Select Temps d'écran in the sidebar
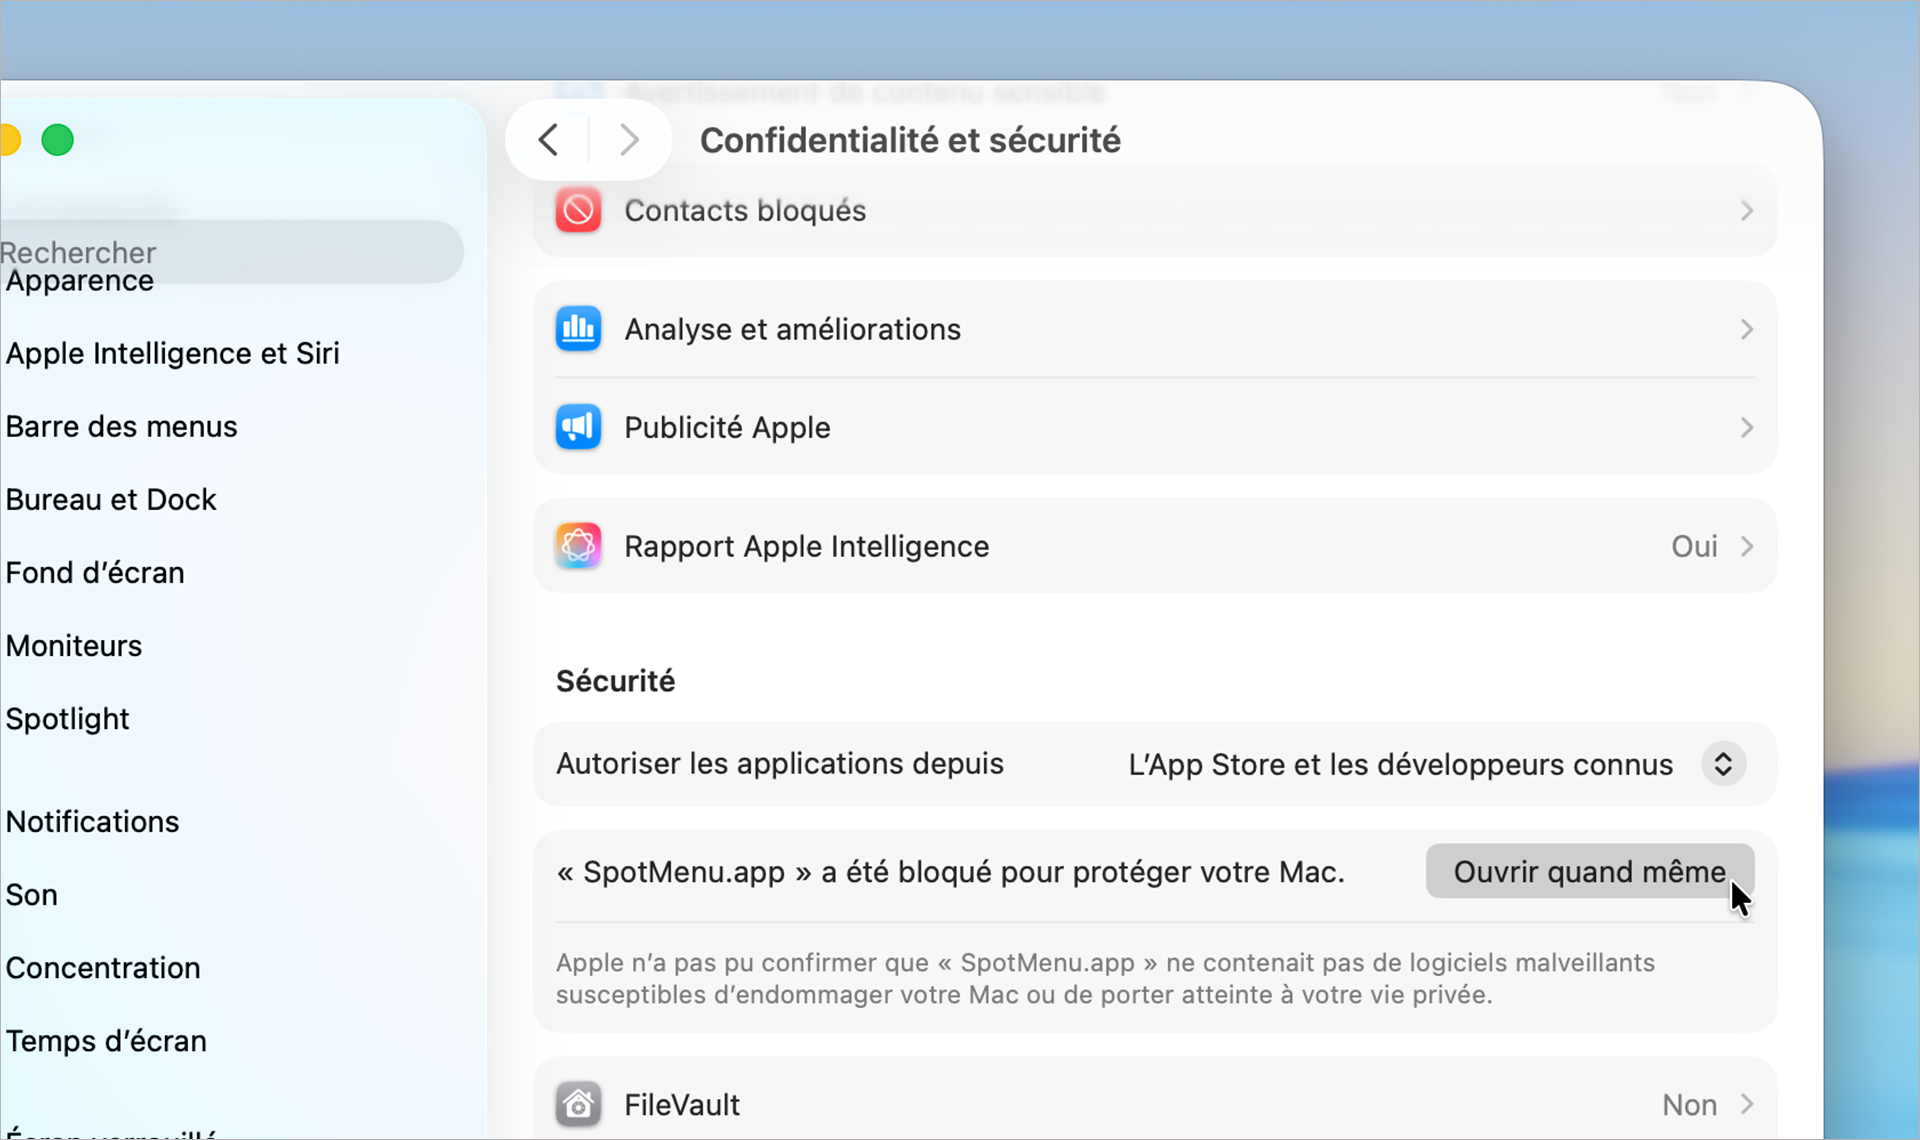Screen dimensions: 1920x1140 [105, 1040]
